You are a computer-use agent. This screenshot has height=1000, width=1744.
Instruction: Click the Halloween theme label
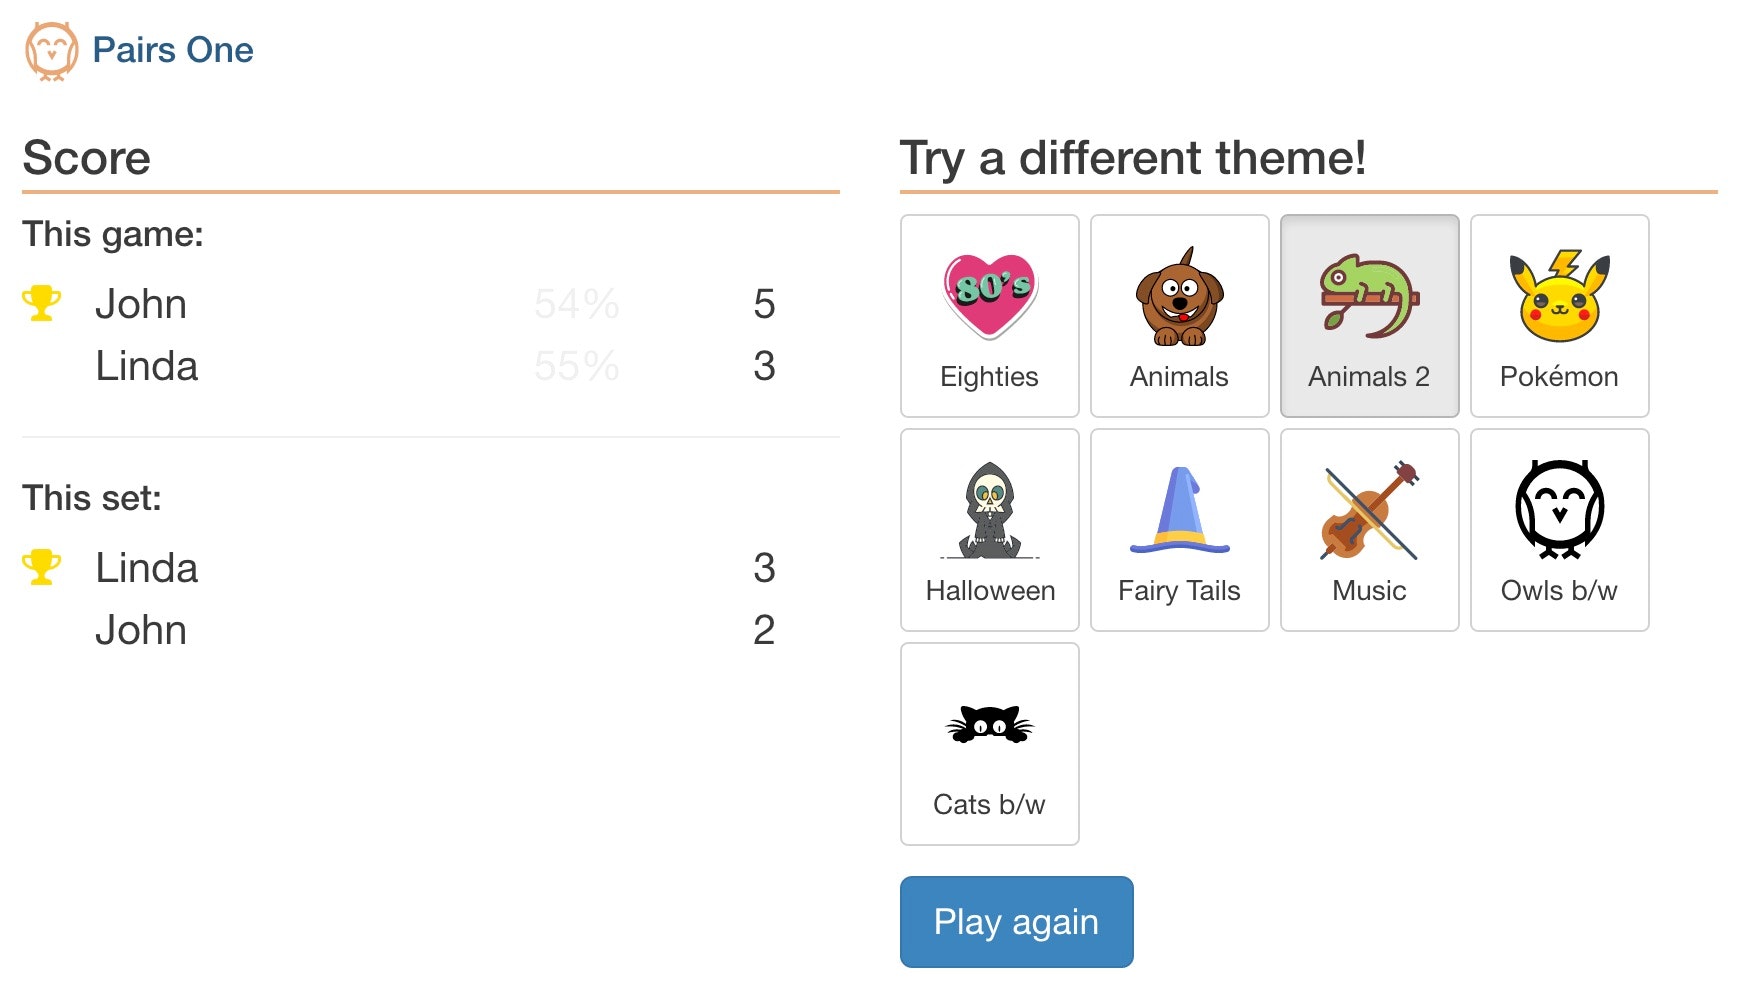[990, 591]
